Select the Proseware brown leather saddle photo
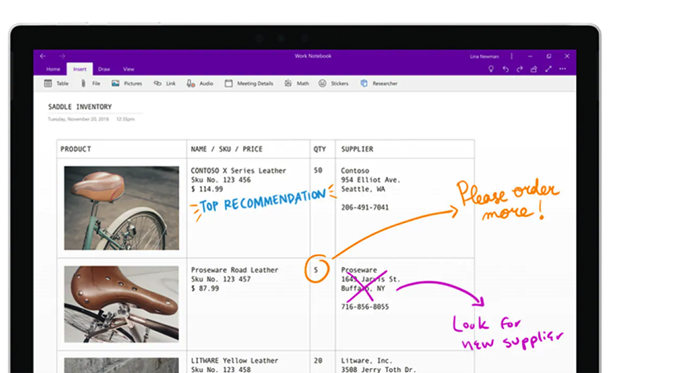 point(122,304)
